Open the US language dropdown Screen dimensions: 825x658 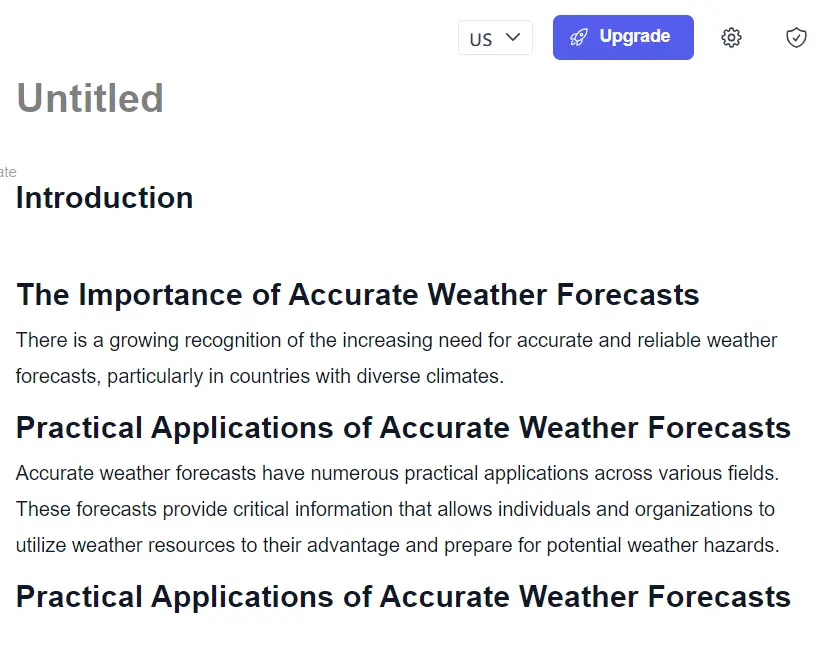tap(495, 38)
